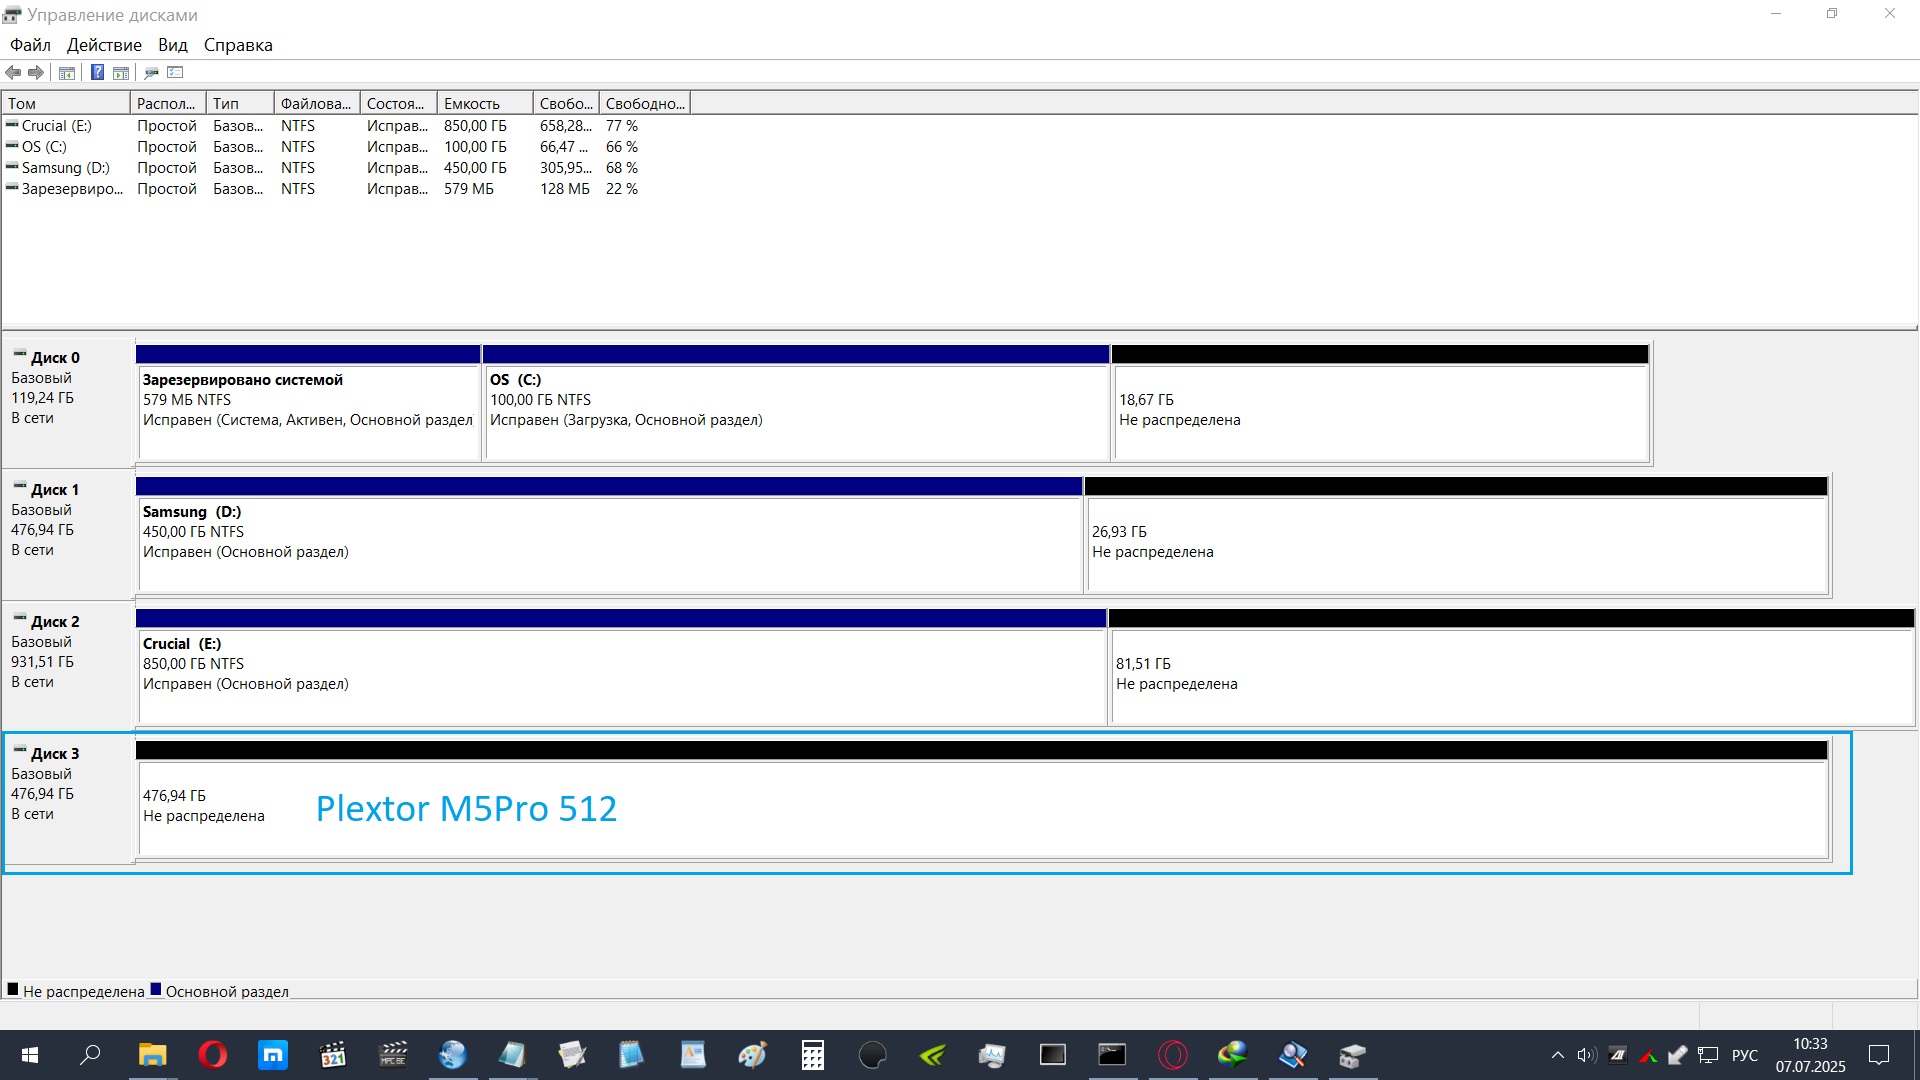Select the Samsung (D:) row in volume list
Image resolution: width=1920 pixels, height=1080 pixels.
click(65, 168)
